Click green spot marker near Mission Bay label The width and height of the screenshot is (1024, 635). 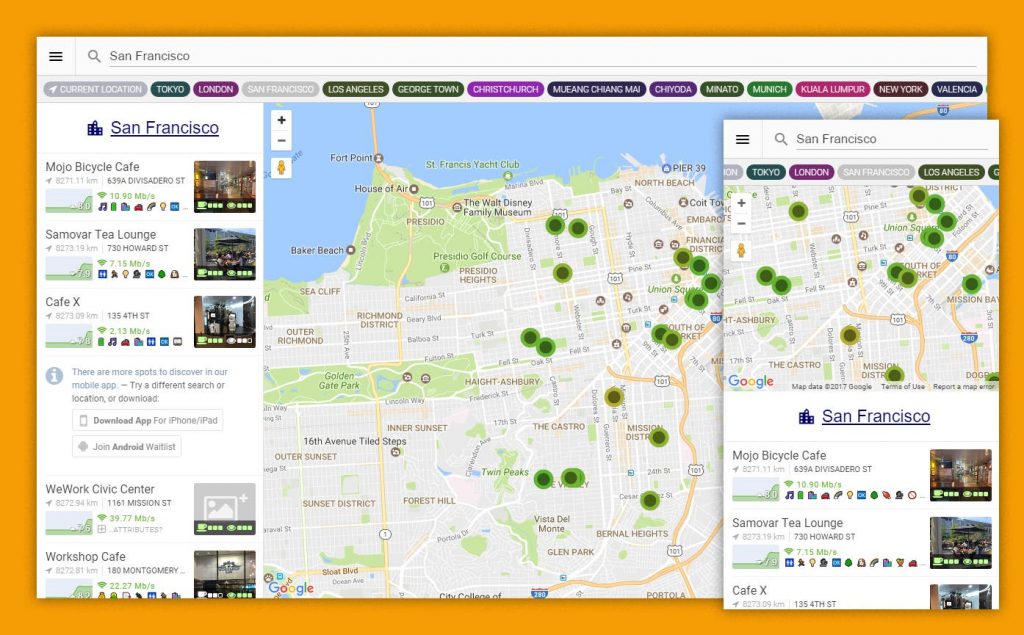(x=972, y=284)
